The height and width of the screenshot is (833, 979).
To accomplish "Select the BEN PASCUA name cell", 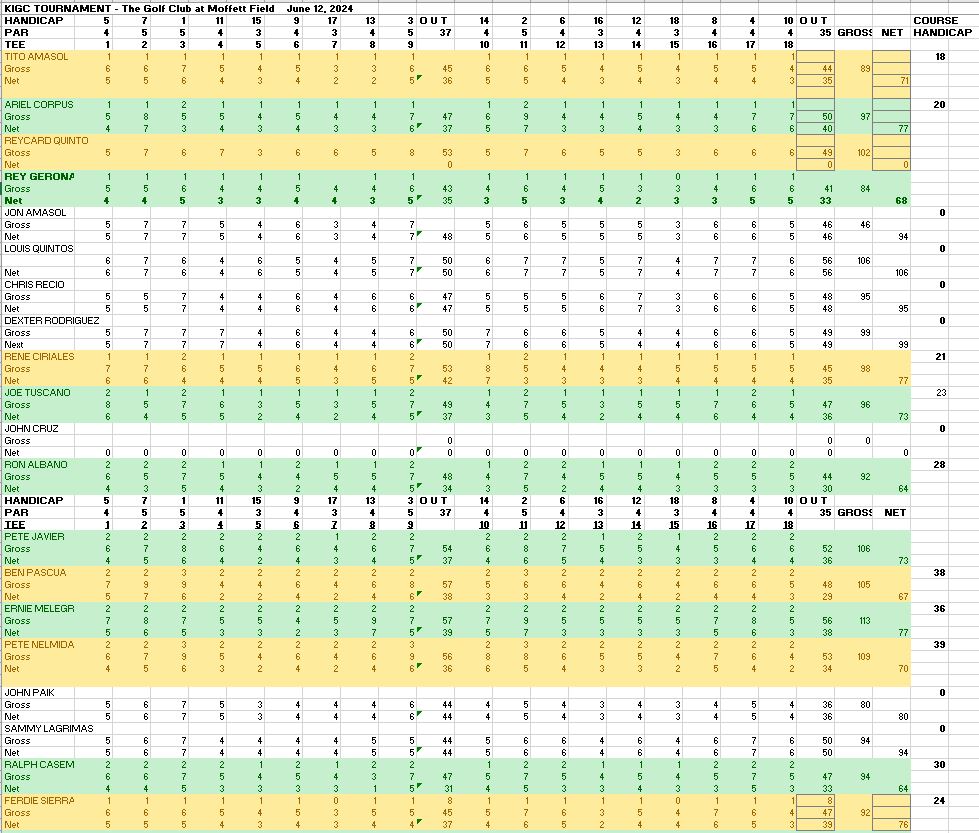I will click(x=35, y=573).
